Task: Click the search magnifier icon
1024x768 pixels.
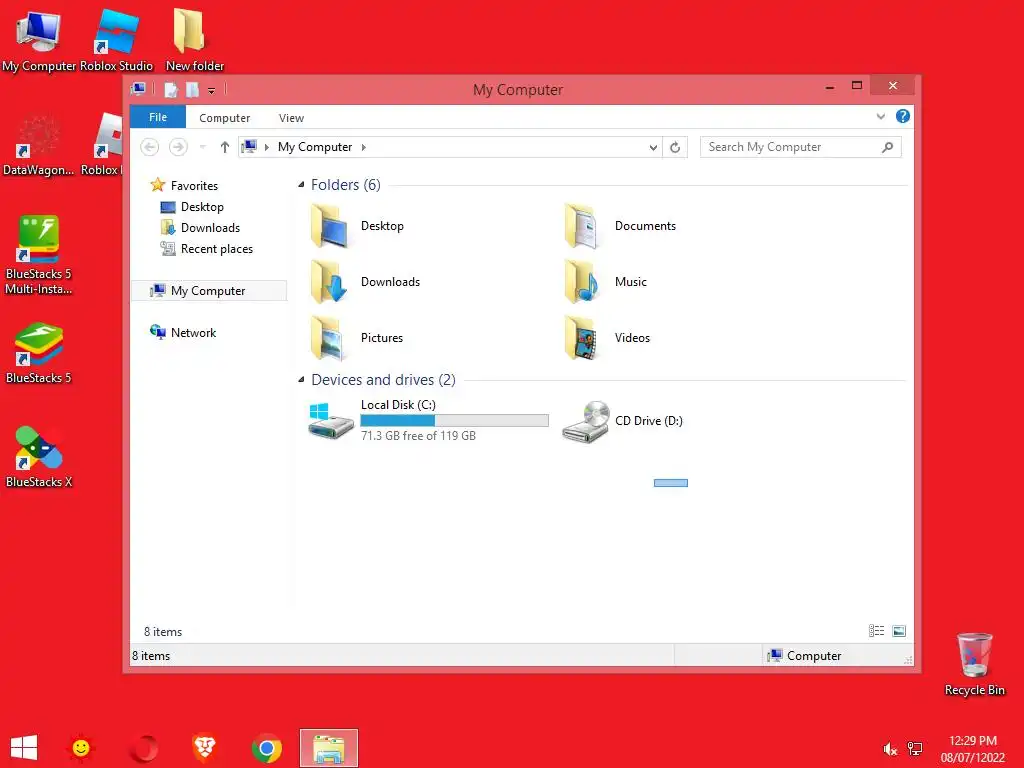Action: coord(887,147)
